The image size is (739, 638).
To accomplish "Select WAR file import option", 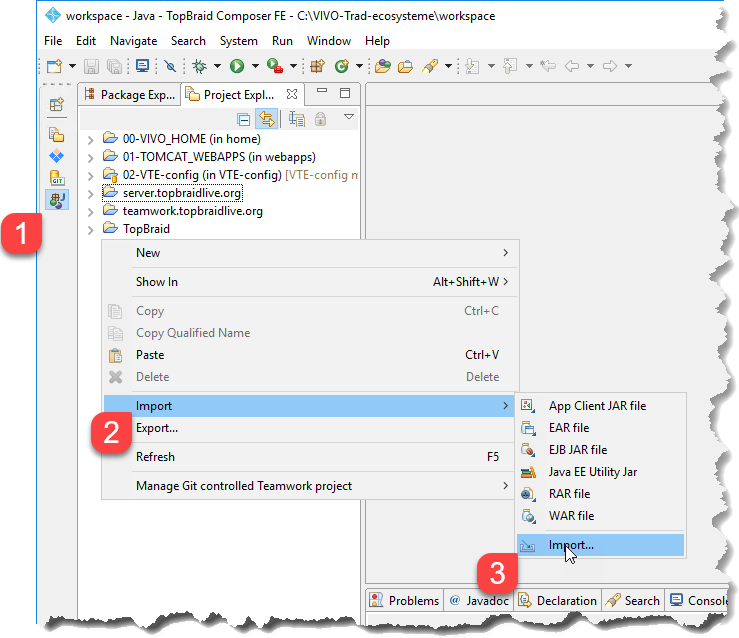I will [600, 516].
